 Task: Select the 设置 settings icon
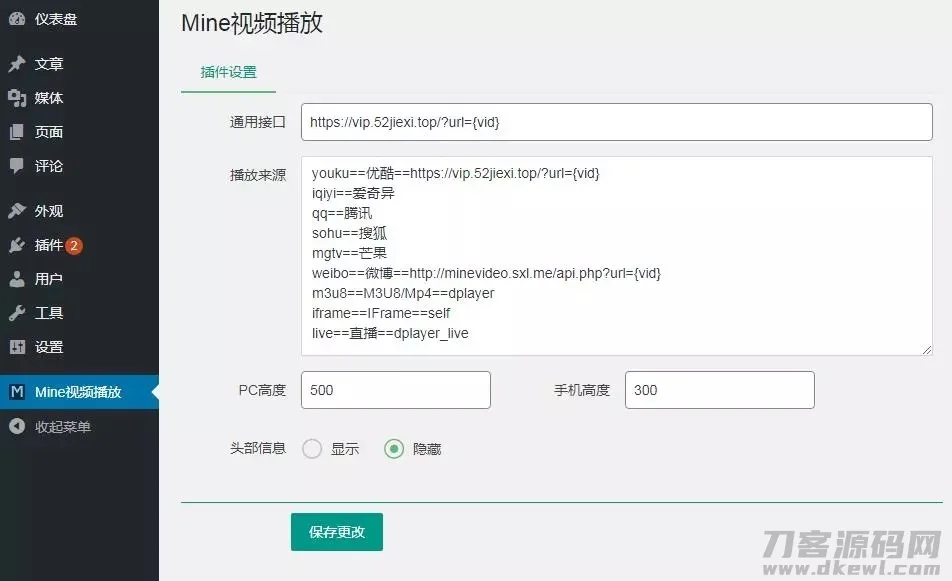17,347
